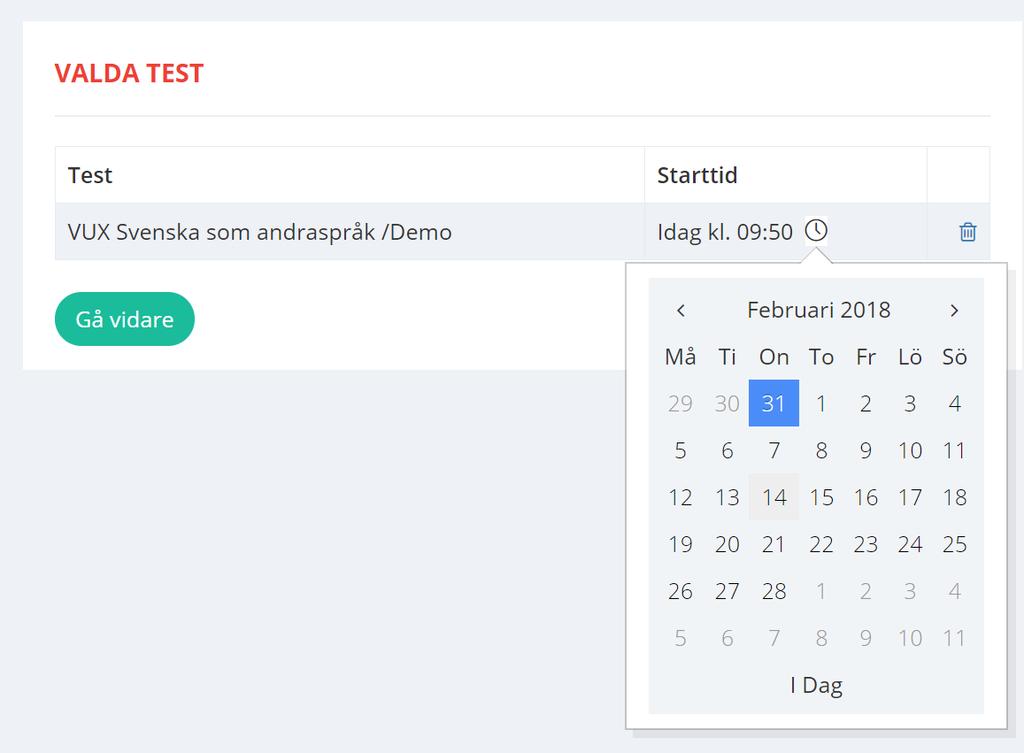Open the Februari 2018 month header
This screenshot has height=753, width=1024.
coord(818,310)
